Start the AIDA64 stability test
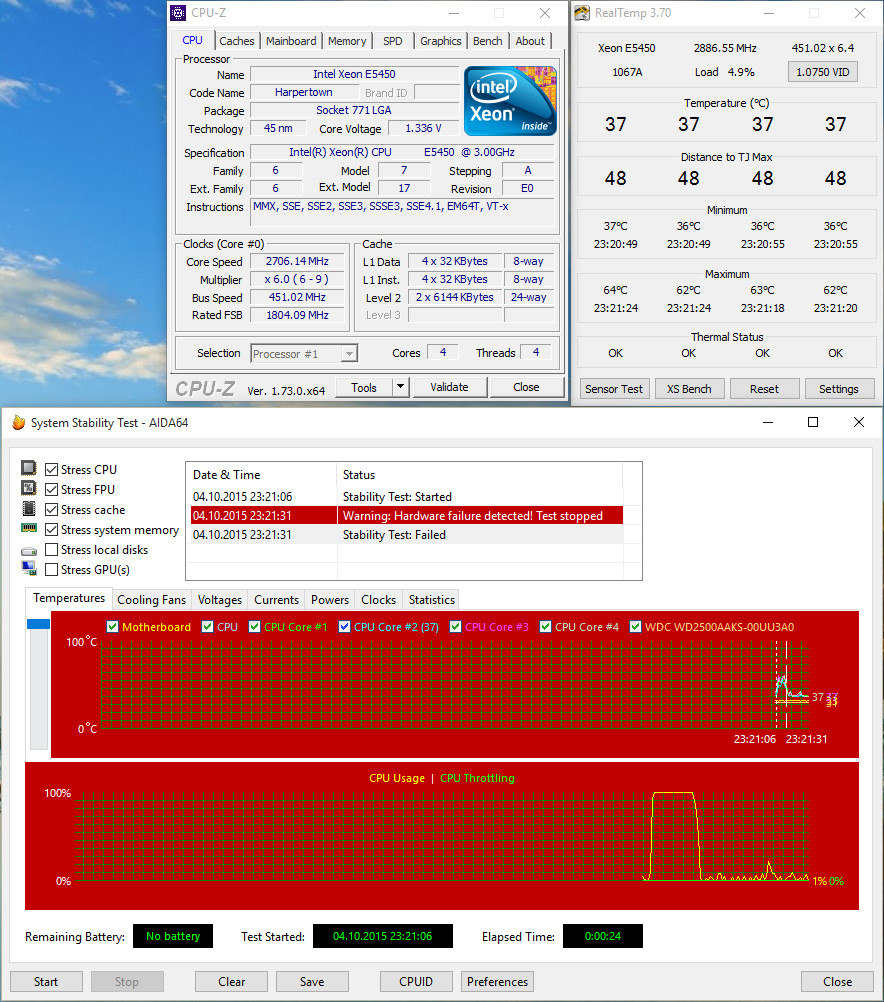Screen dimensions: 884x1002 pyautogui.click(x=46, y=982)
